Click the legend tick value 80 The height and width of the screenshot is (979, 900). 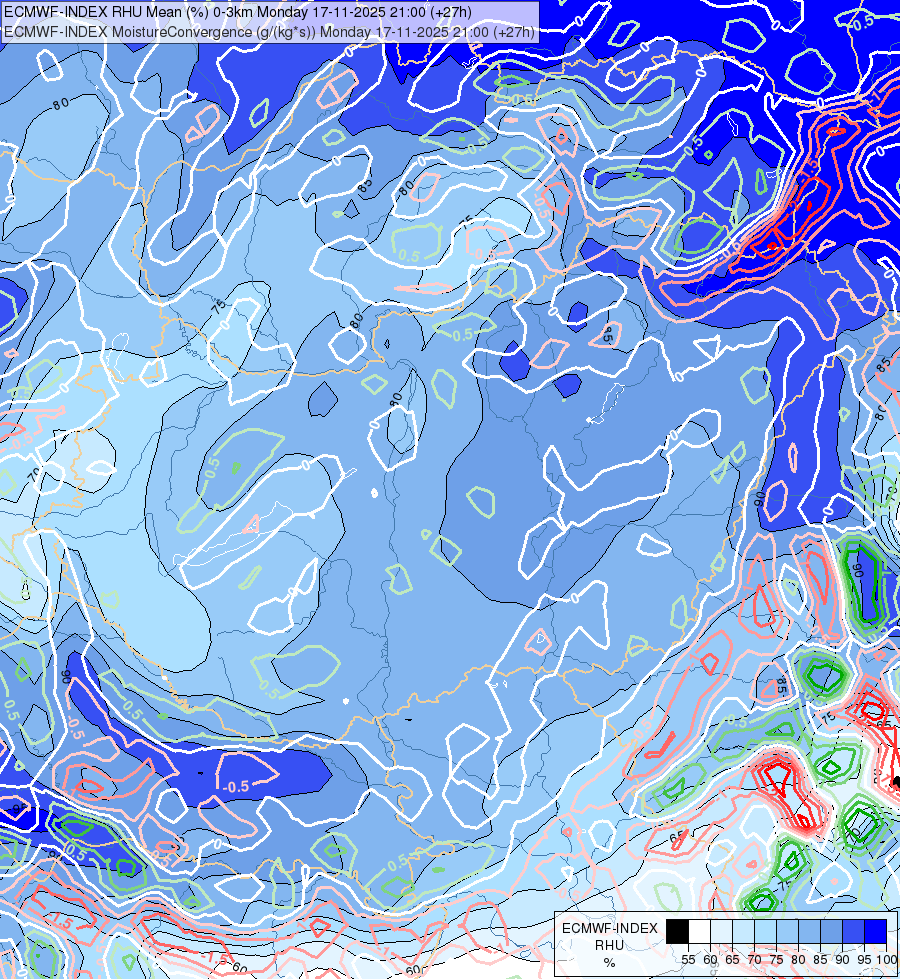[x=798, y=960]
